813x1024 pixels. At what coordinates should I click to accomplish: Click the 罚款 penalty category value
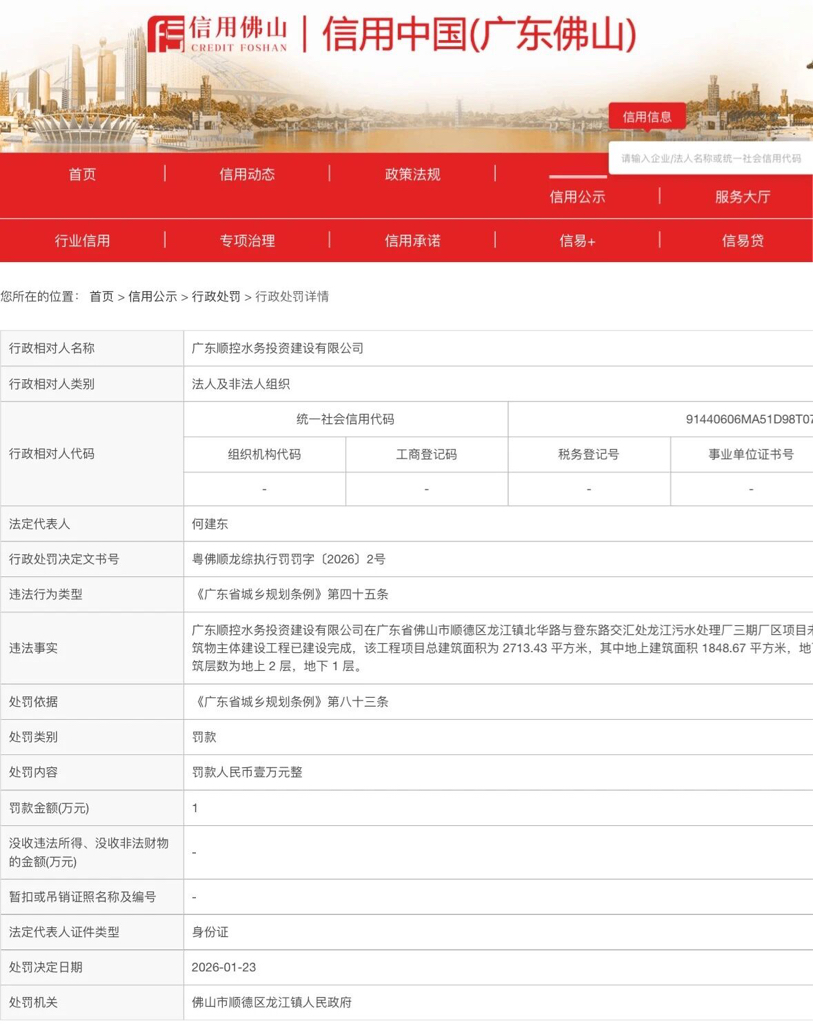(204, 737)
